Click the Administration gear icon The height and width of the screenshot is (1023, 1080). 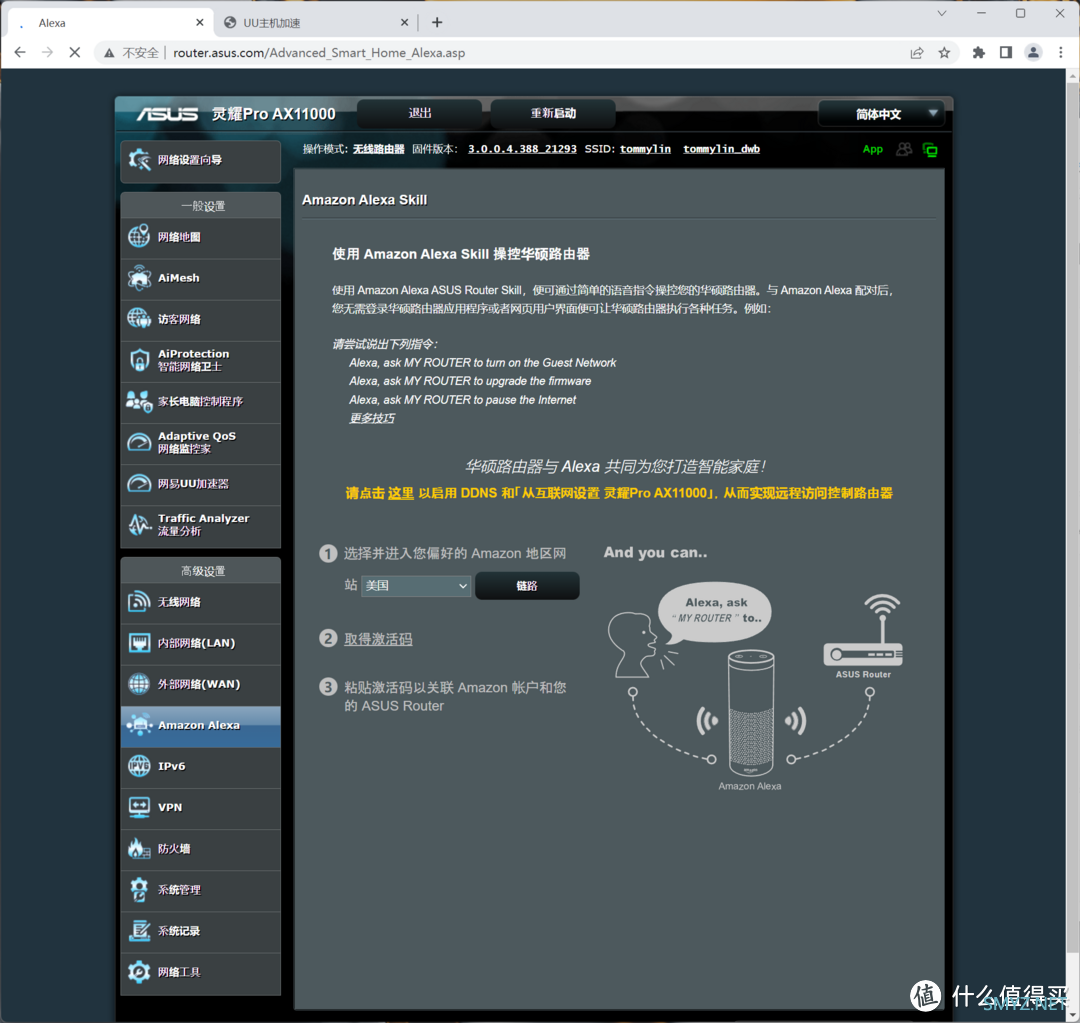(x=139, y=889)
